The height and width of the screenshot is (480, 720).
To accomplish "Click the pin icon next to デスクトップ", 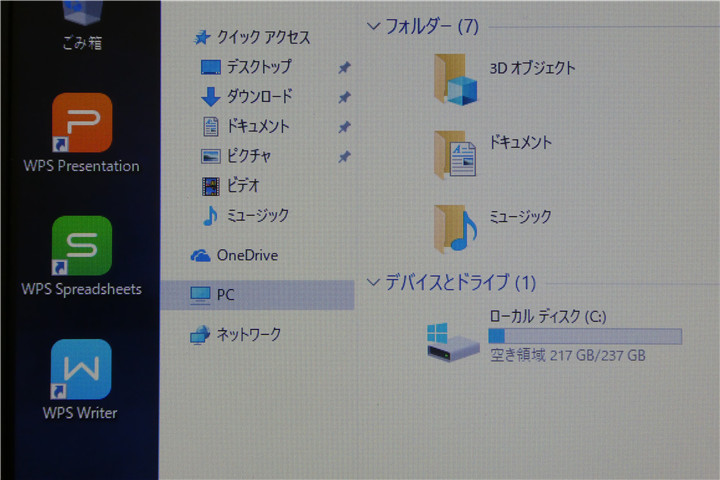I will pyautogui.click(x=344, y=68).
